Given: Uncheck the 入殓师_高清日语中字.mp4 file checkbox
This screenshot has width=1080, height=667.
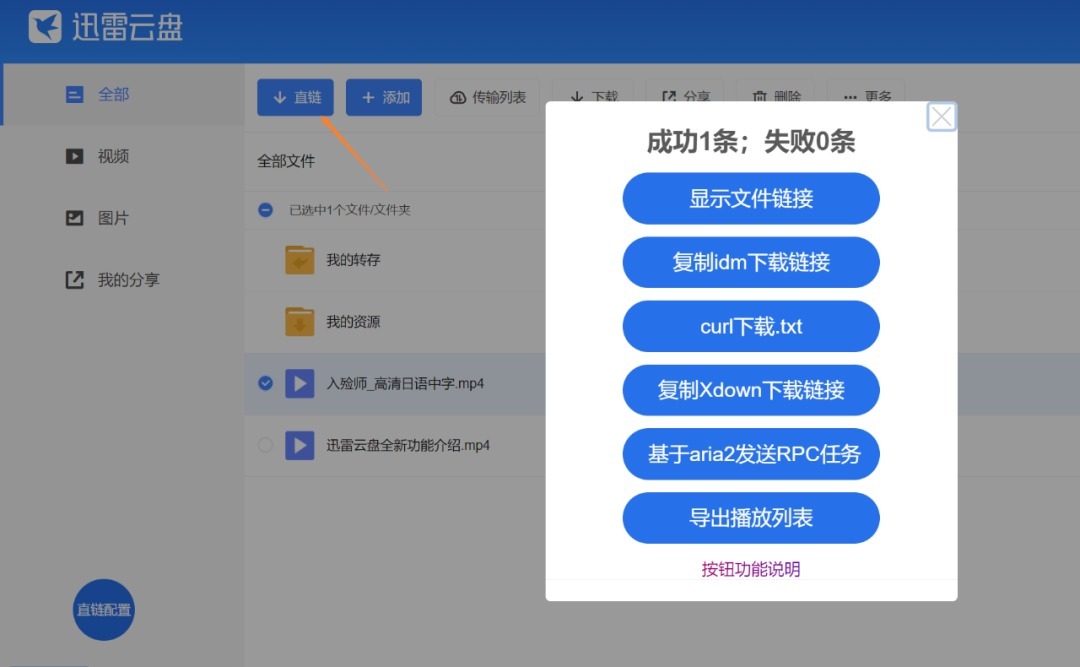Looking at the screenshot, I should [x=265, y=383].
